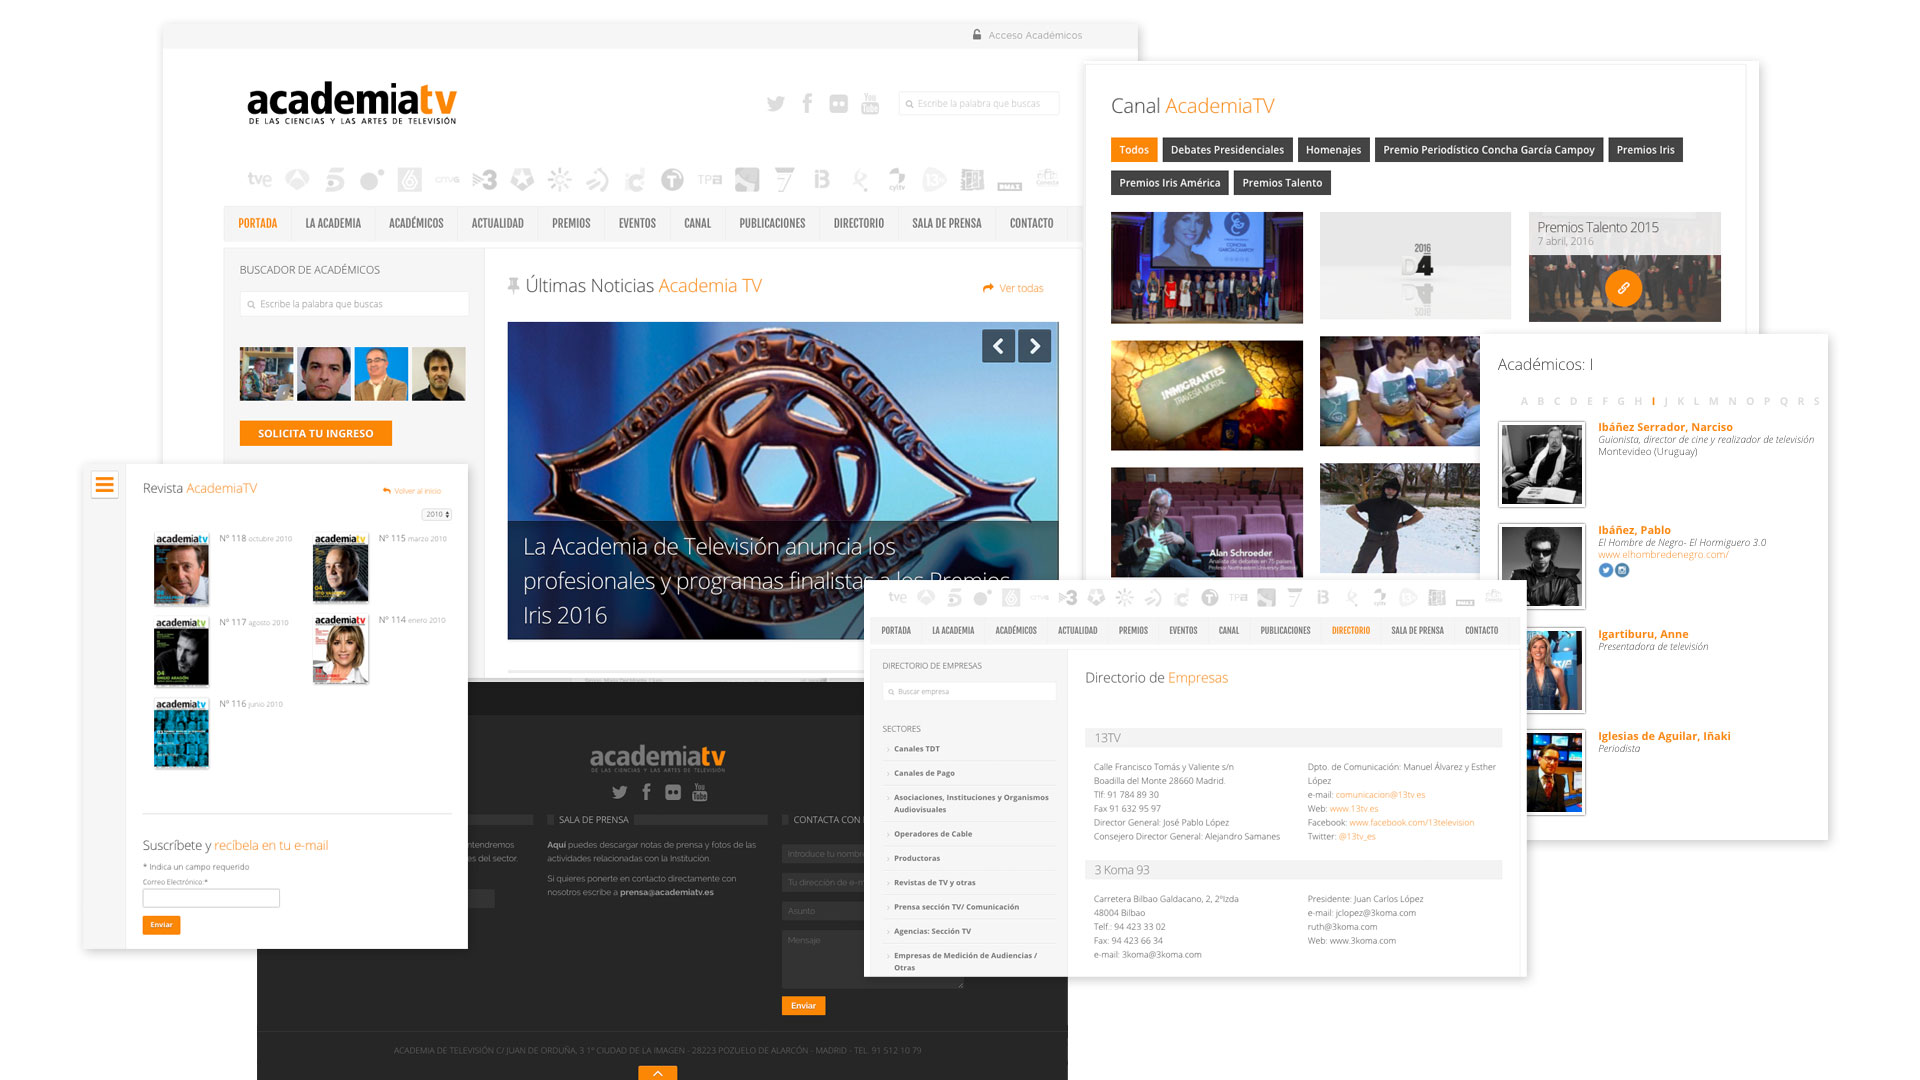Click Correo Electrónico field in Revista

[x=211, y=898]
